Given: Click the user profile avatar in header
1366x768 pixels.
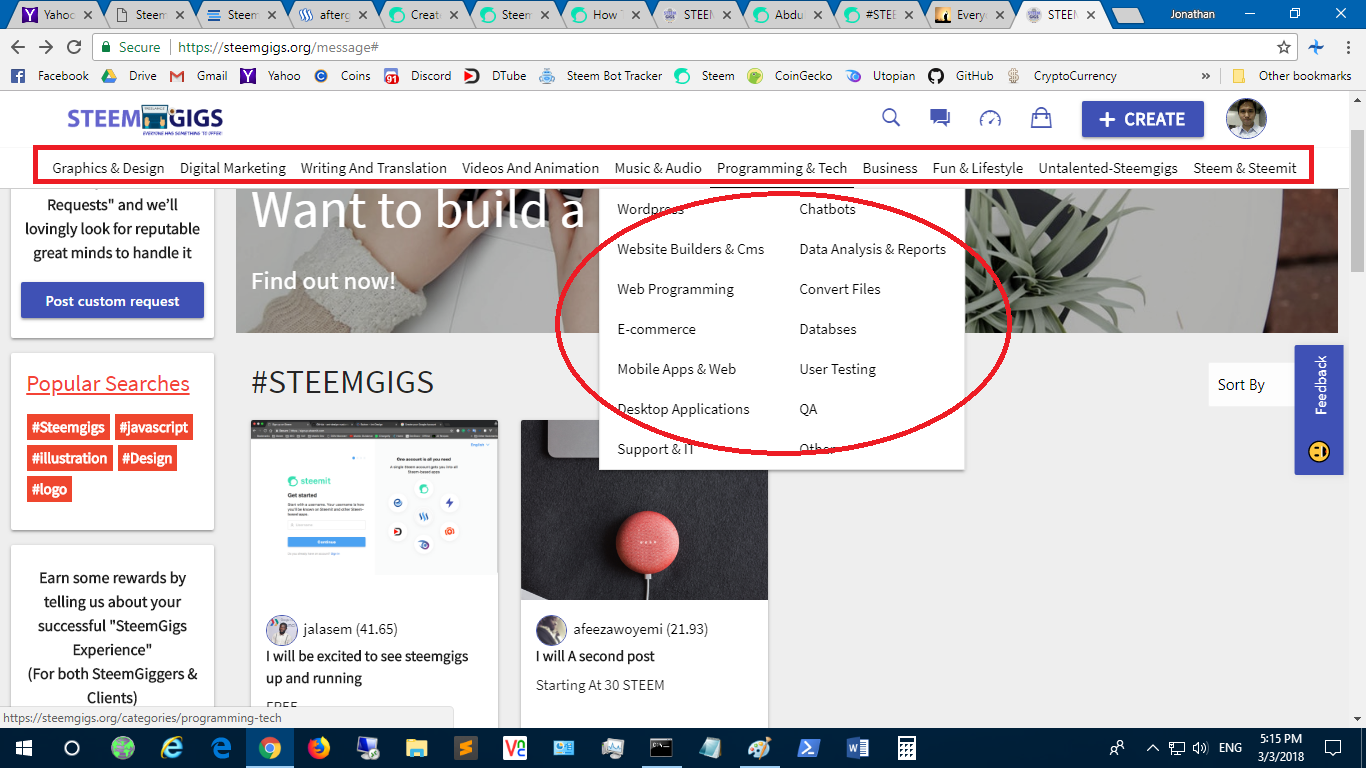Looking at the screenshot, I should click(1246, 119).
